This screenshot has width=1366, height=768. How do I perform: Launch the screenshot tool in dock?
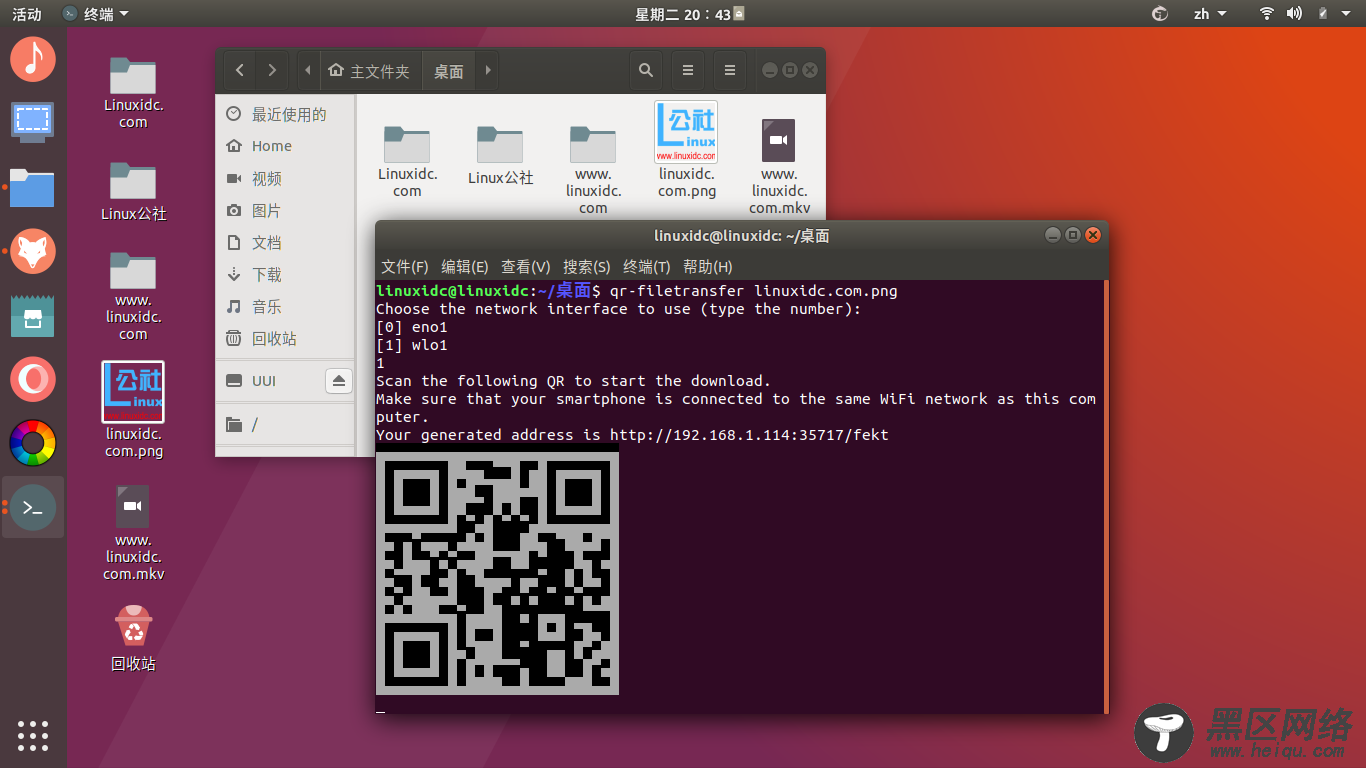click(33, 122)
